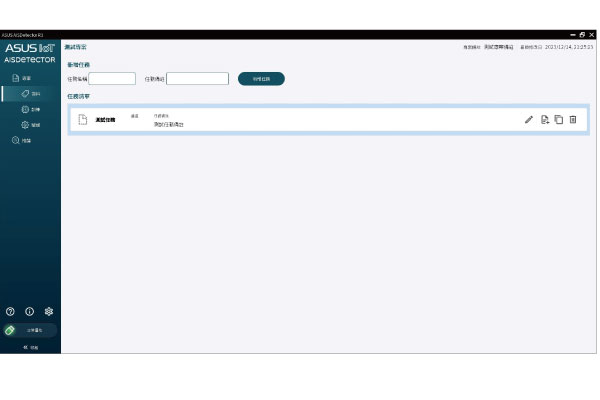This screenshot has width=600, height=400.
Task: Select the first document item in sidebar
Action: coord(22,78)
